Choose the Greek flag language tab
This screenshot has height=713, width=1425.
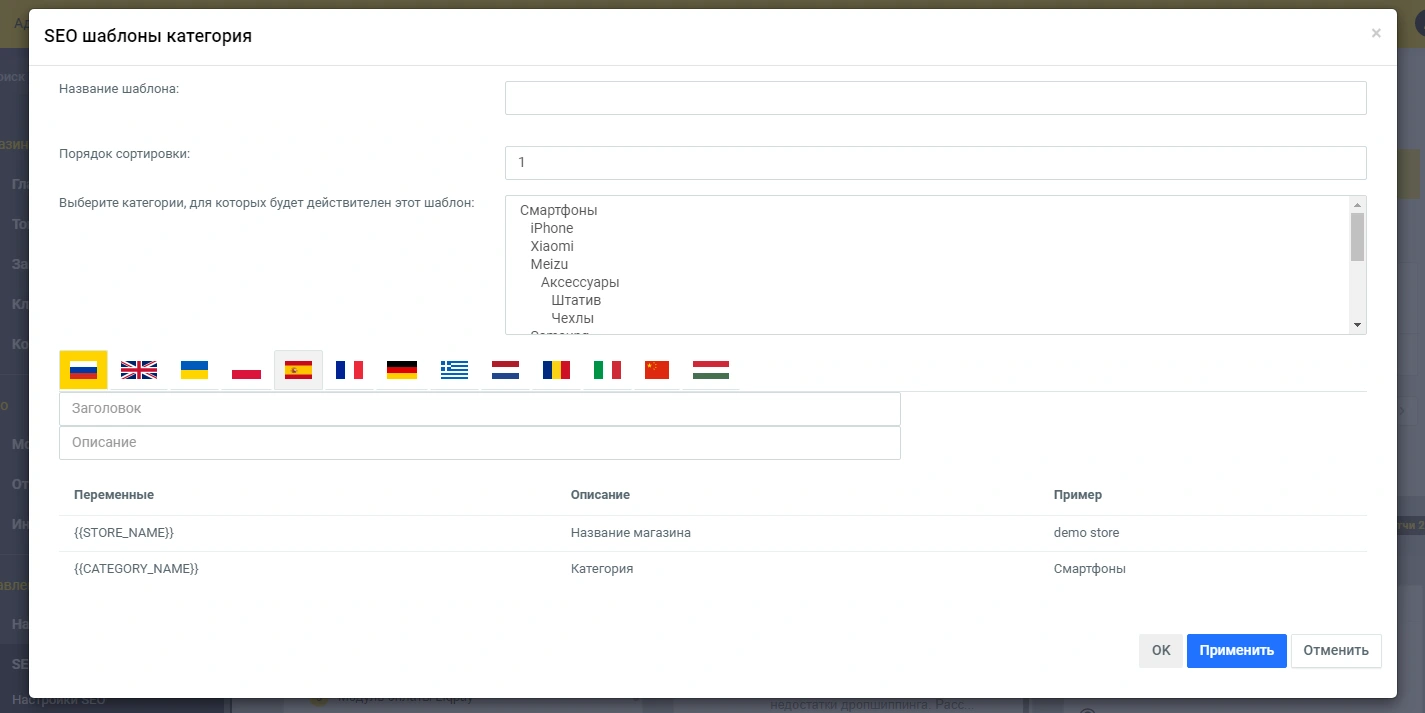tap(454, 370)
